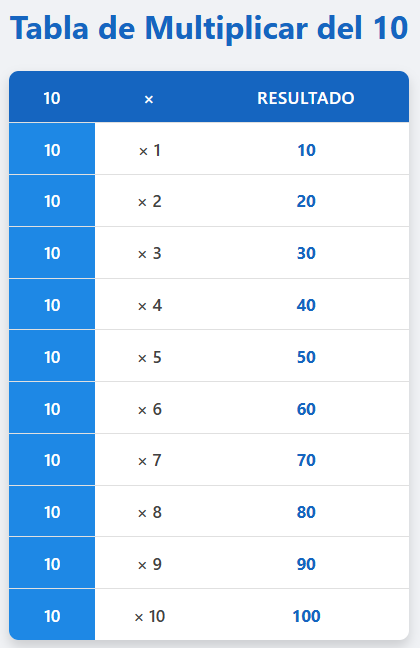Select the × 3 multiplier cell
Image resolution: width=420 pixels, height=648 pixels.
(x=149, y=253)
